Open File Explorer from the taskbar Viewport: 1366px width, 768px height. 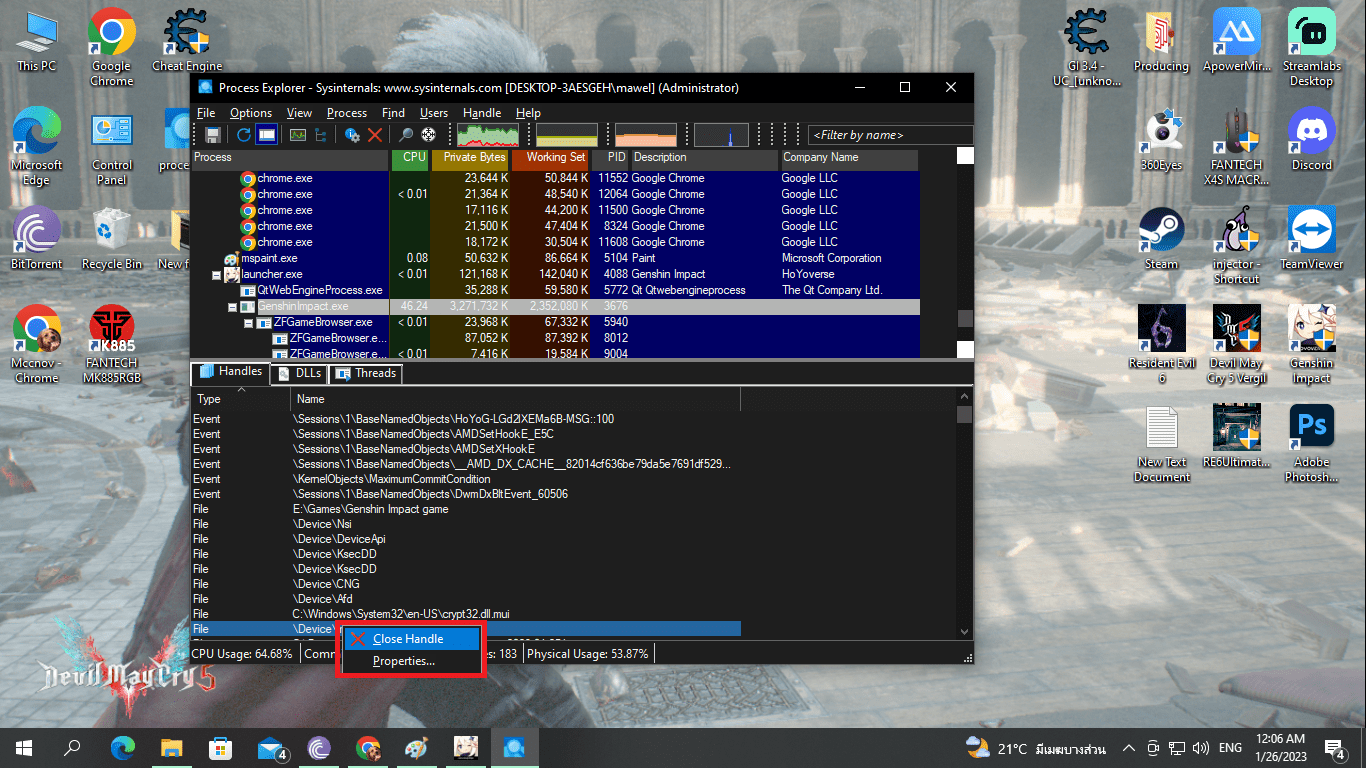pyautogui.click(x=172, y=748)
